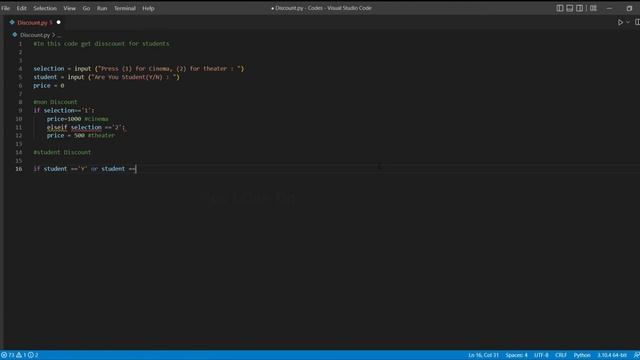Toggle the secondary side bar layout icon

[579, 8]
